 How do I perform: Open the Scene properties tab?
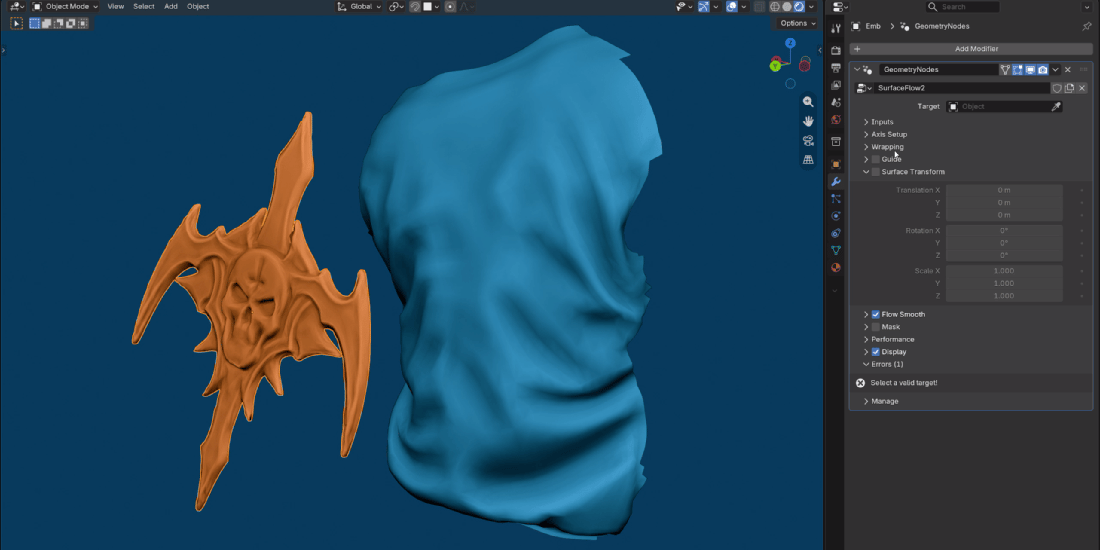coord(836,102)
